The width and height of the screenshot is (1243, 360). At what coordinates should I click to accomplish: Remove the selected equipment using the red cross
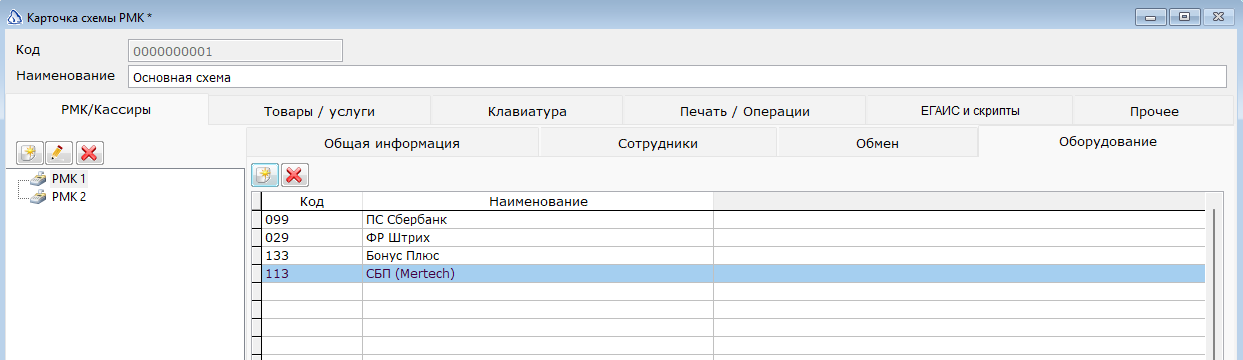pyautogui.click(x=295, y=175)
